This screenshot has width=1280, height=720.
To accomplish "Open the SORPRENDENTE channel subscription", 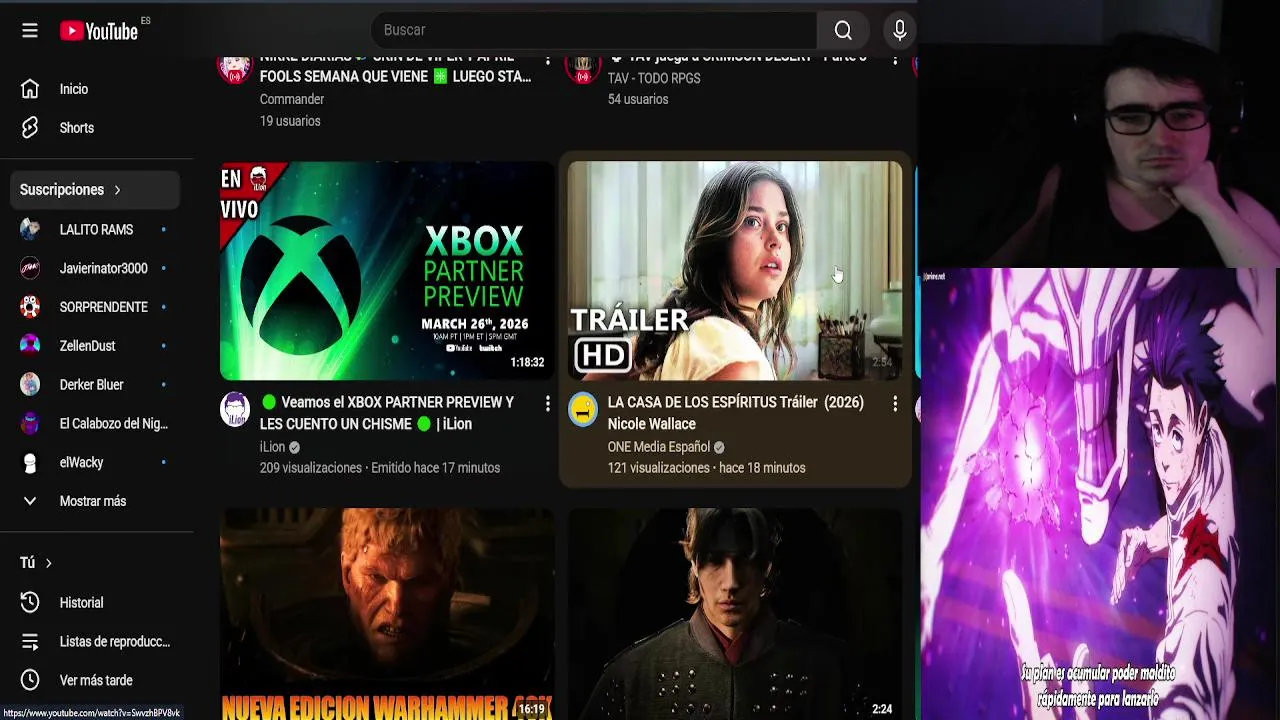I will click(95, 307).
